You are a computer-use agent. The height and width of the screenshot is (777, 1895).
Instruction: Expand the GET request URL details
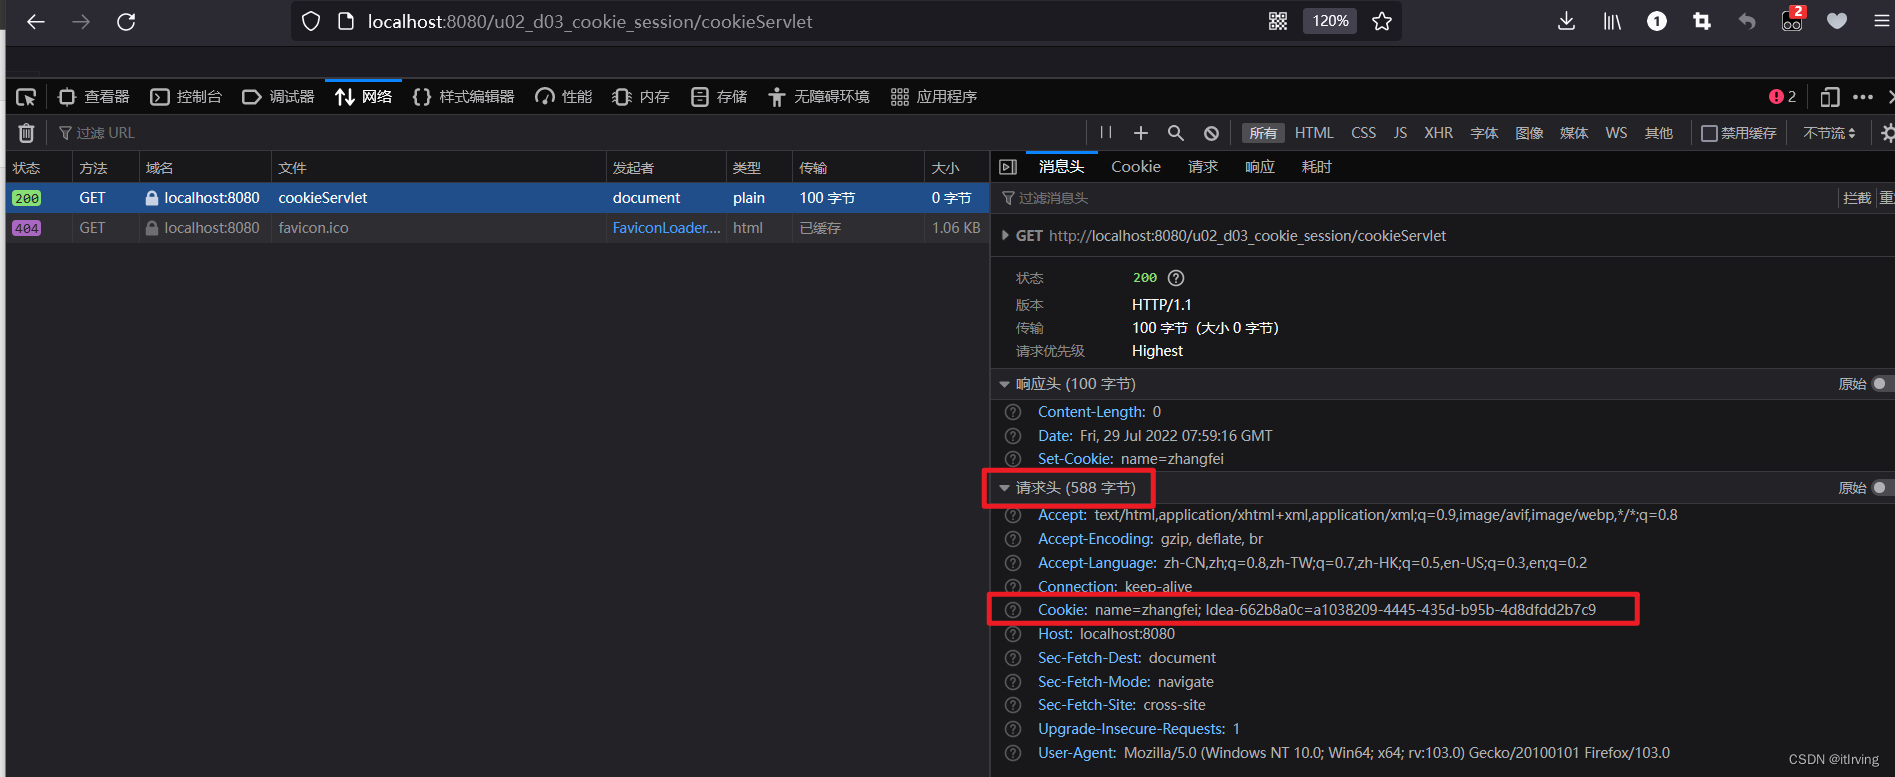click(x=1005, y=236)
